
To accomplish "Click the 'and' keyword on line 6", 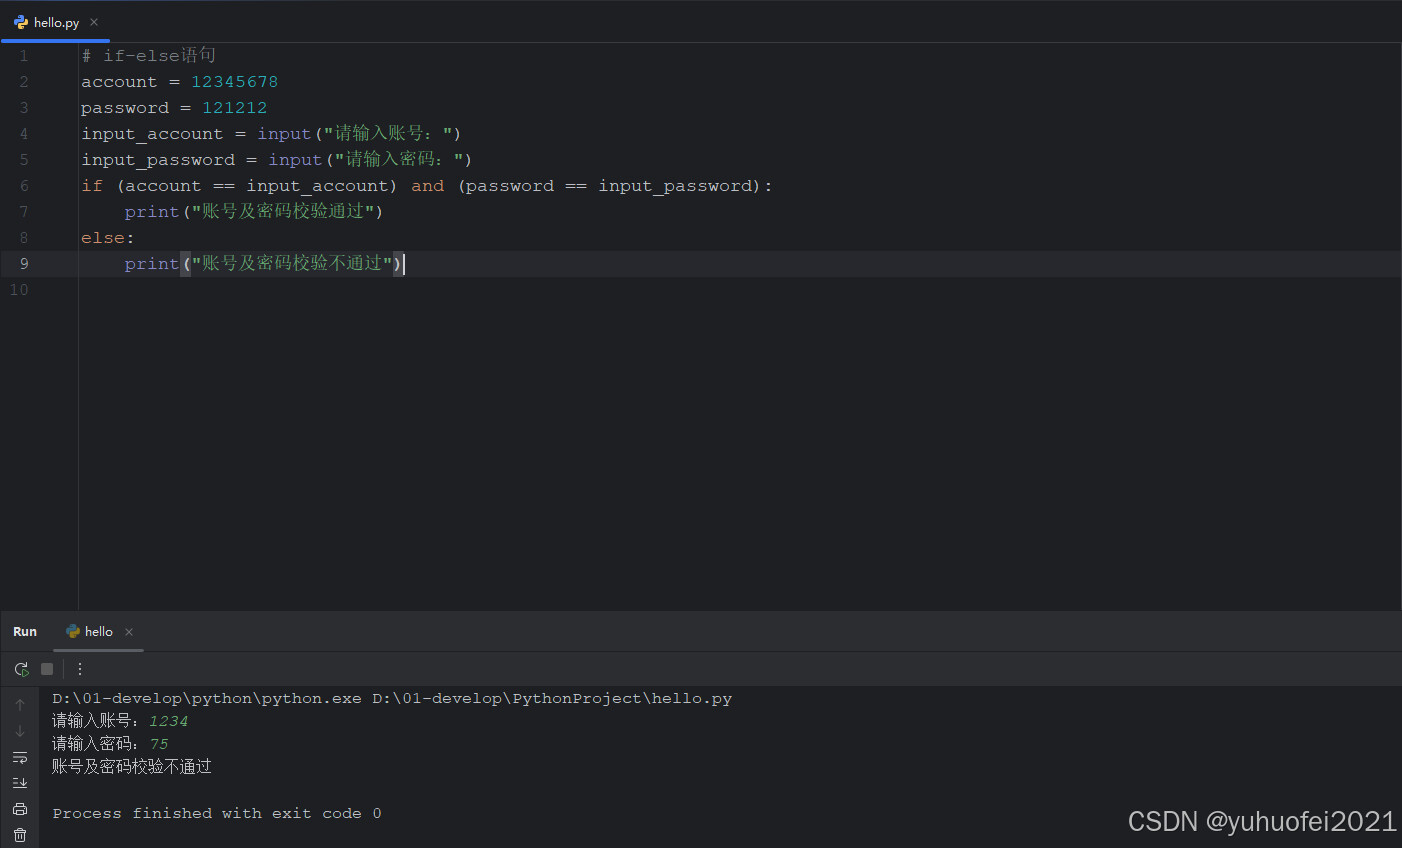I will click(x=428, y=186).
